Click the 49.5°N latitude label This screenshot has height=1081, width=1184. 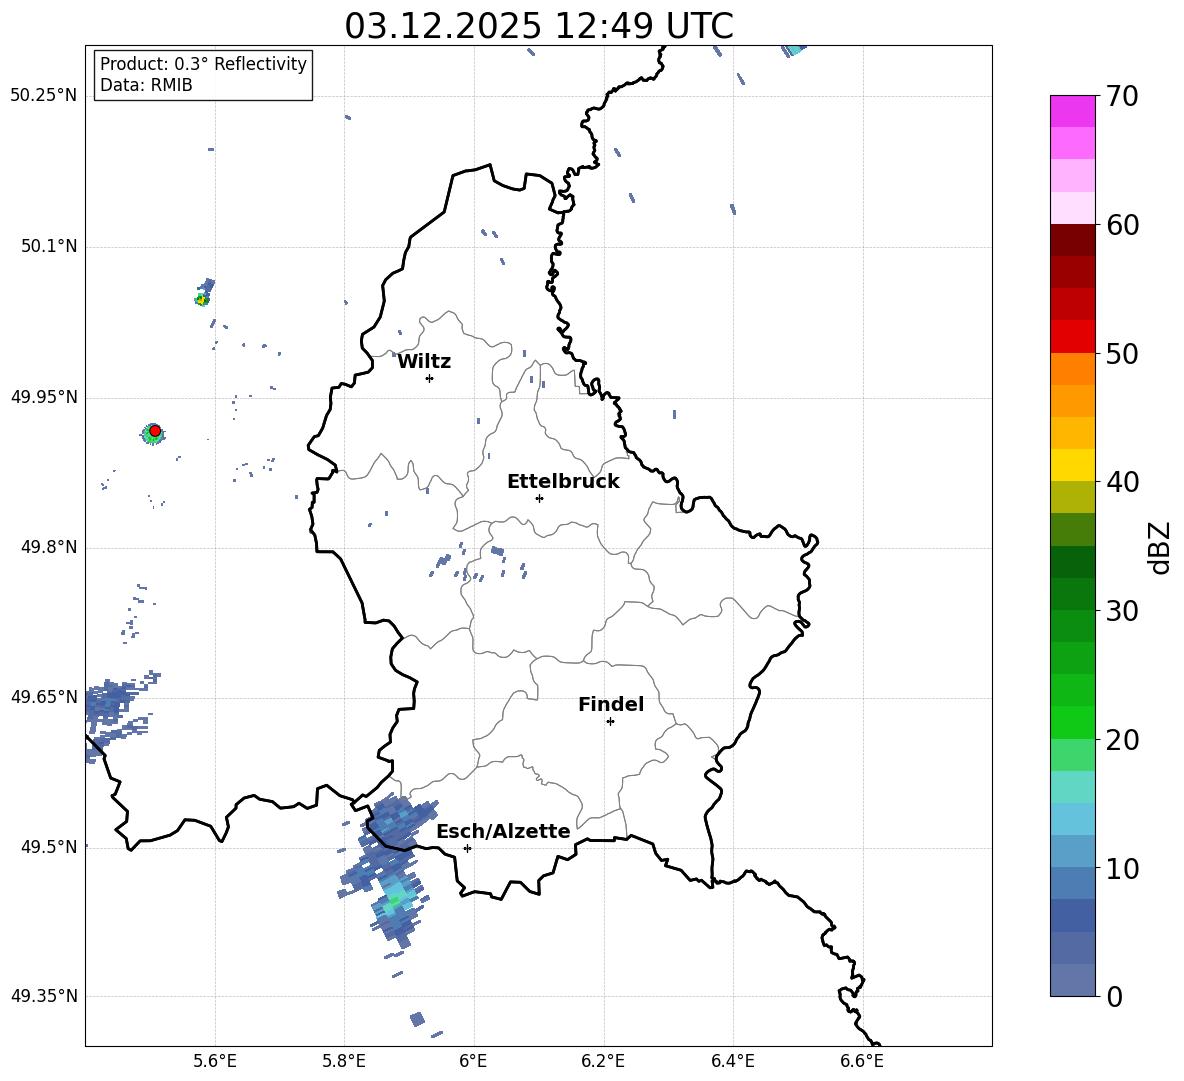pos(49,847)
